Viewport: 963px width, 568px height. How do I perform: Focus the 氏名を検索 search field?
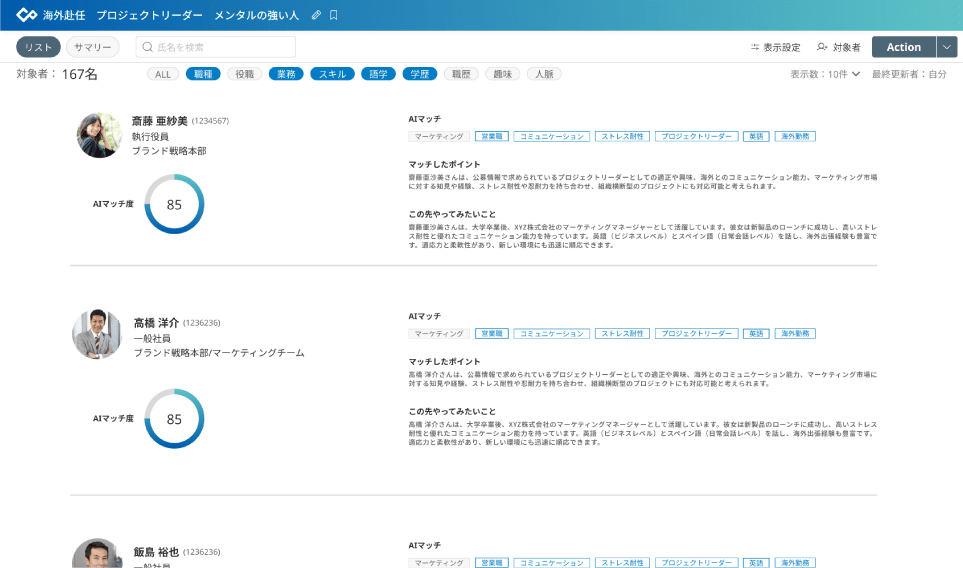[x=216, y=47]
